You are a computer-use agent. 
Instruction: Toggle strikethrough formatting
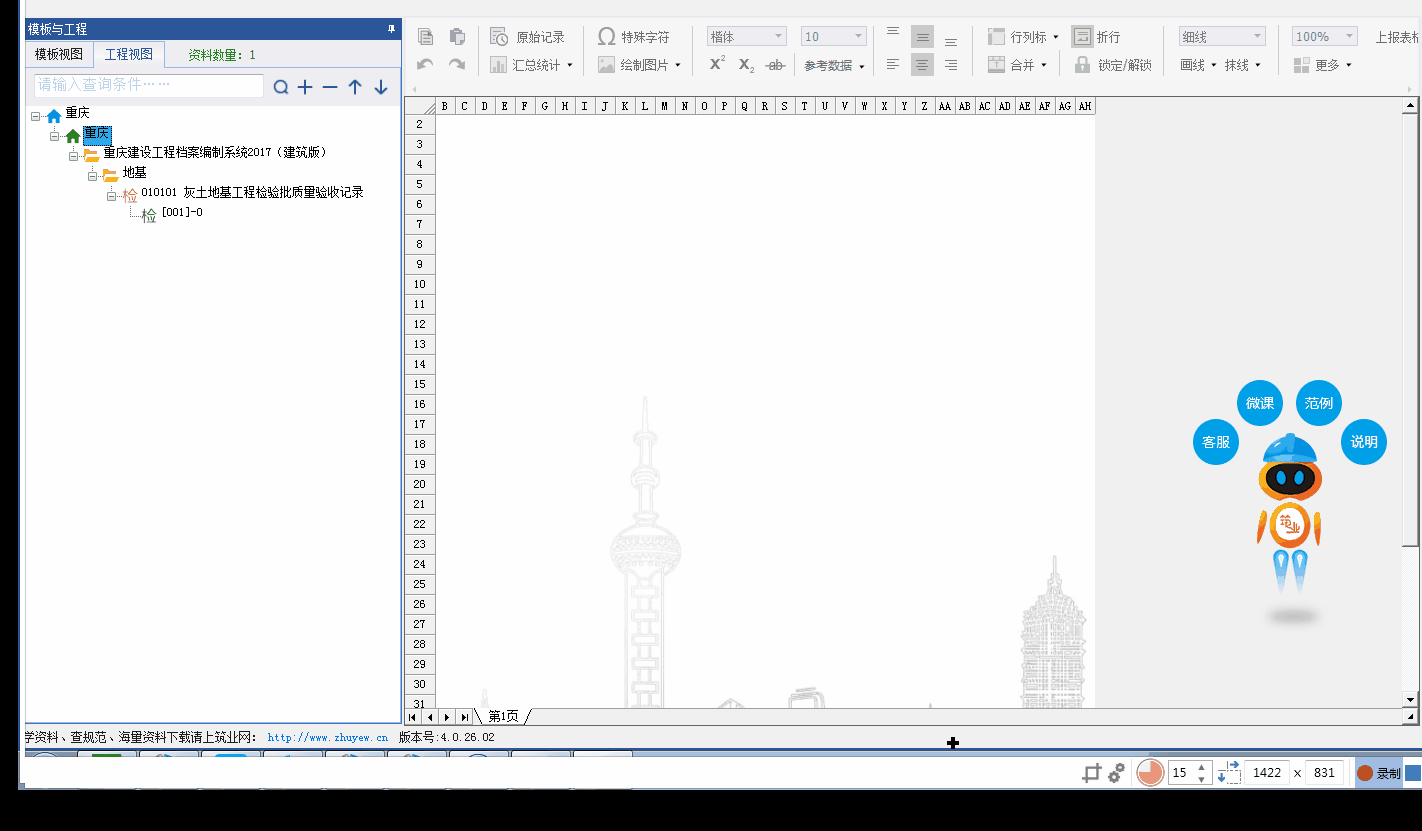pos(774,65)
